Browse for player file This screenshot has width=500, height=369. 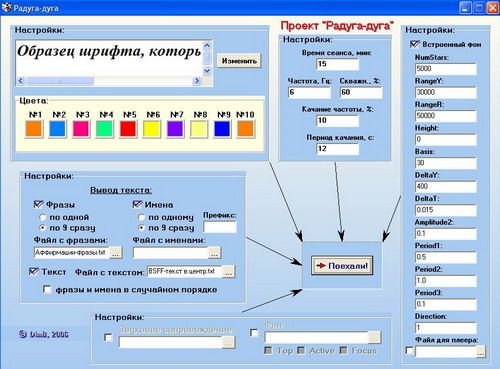(x=480, y=352)
